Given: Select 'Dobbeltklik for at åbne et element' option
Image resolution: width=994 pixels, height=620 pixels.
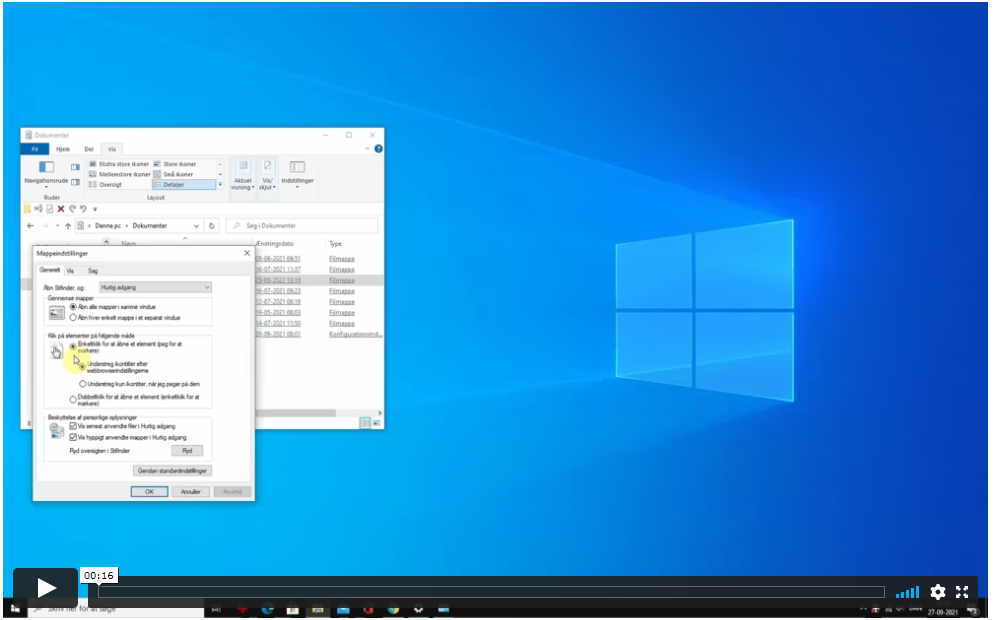Looking at the screenshot, I should 73,400.
